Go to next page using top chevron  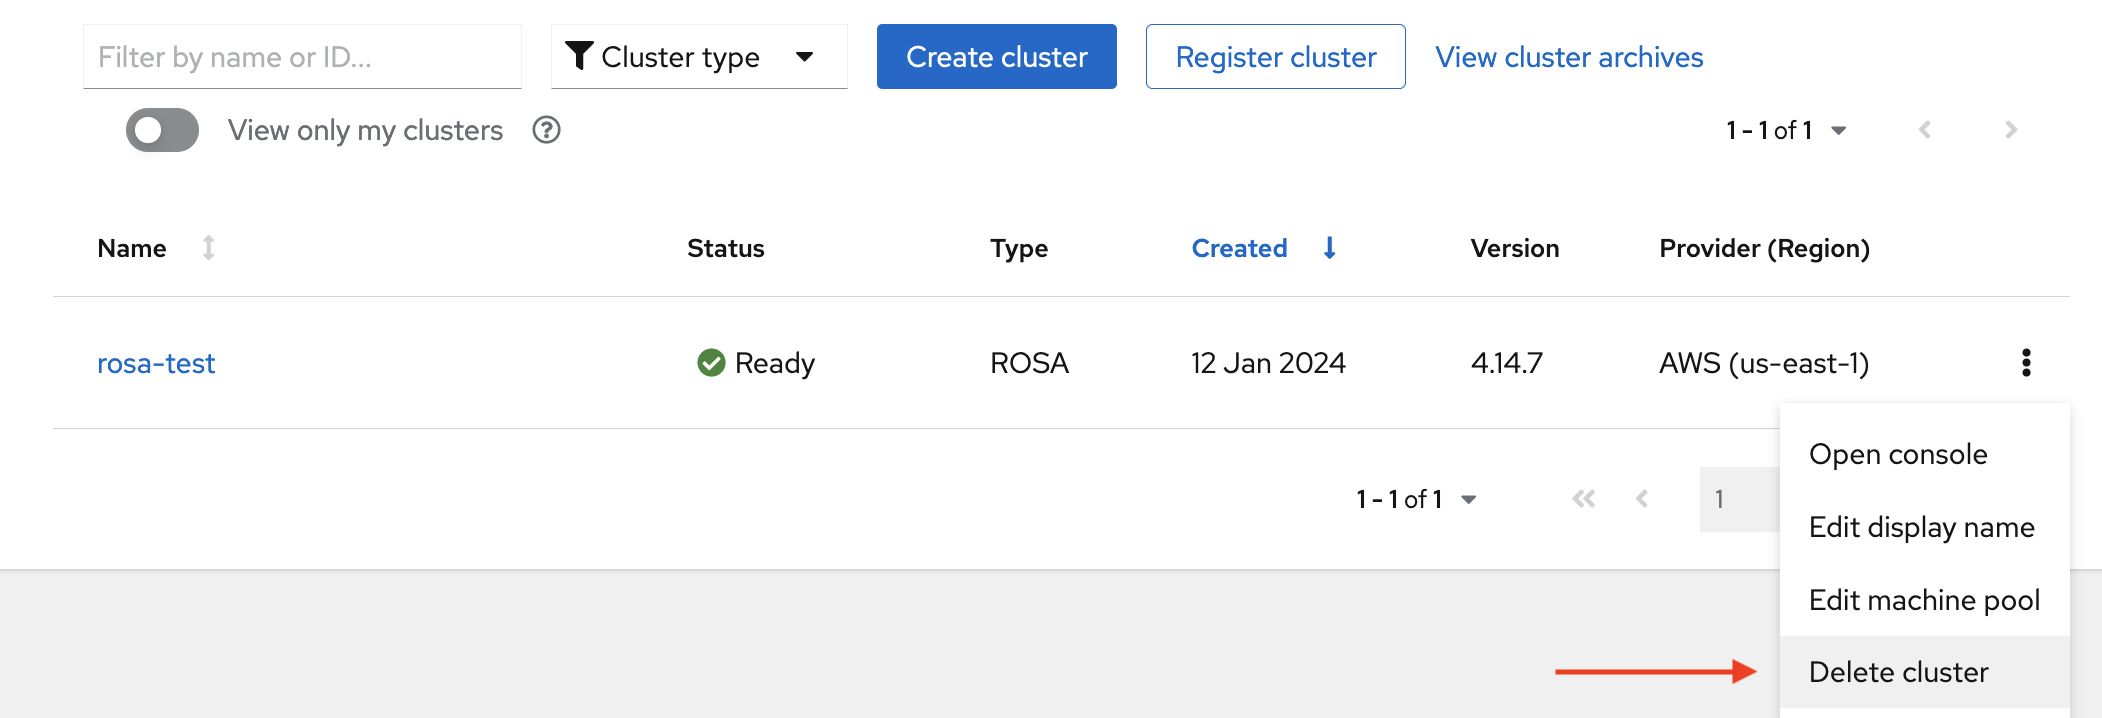pos(2011,130)
